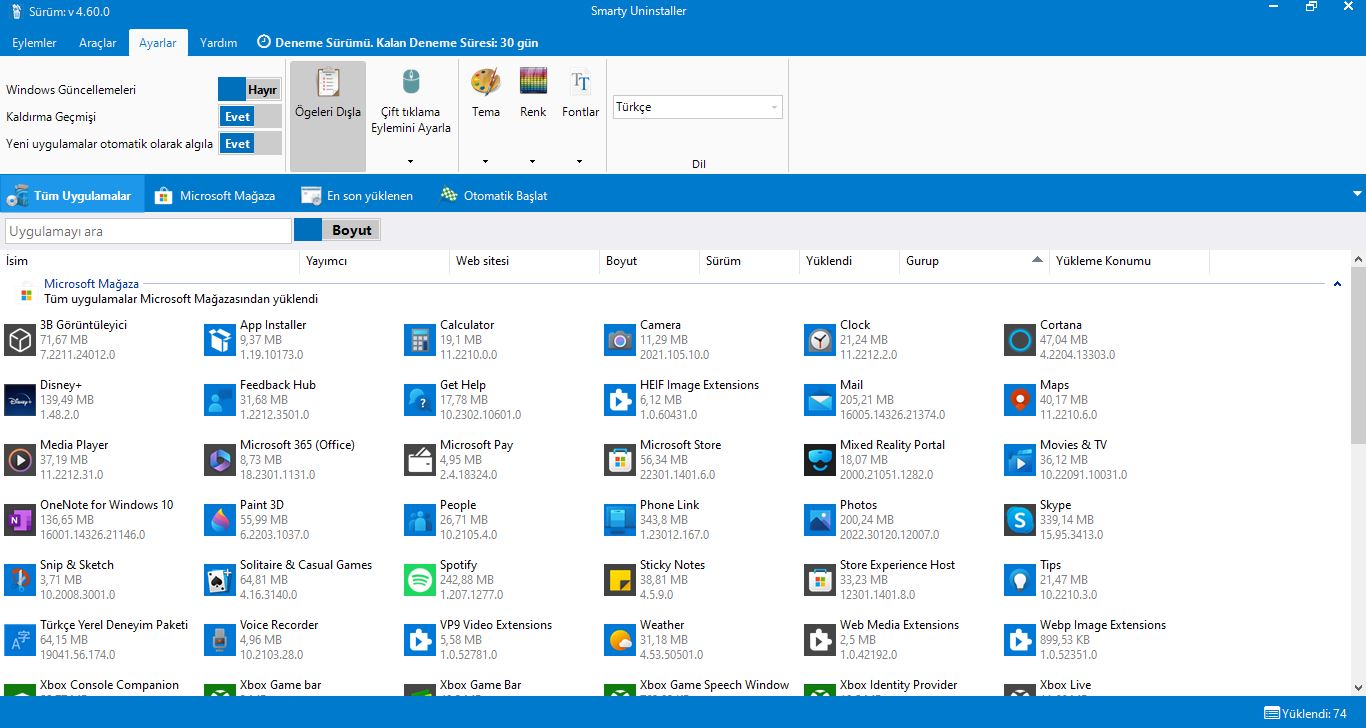Select the Sticky Notes icon
1366x728 pixels.
tap(620, 580)
